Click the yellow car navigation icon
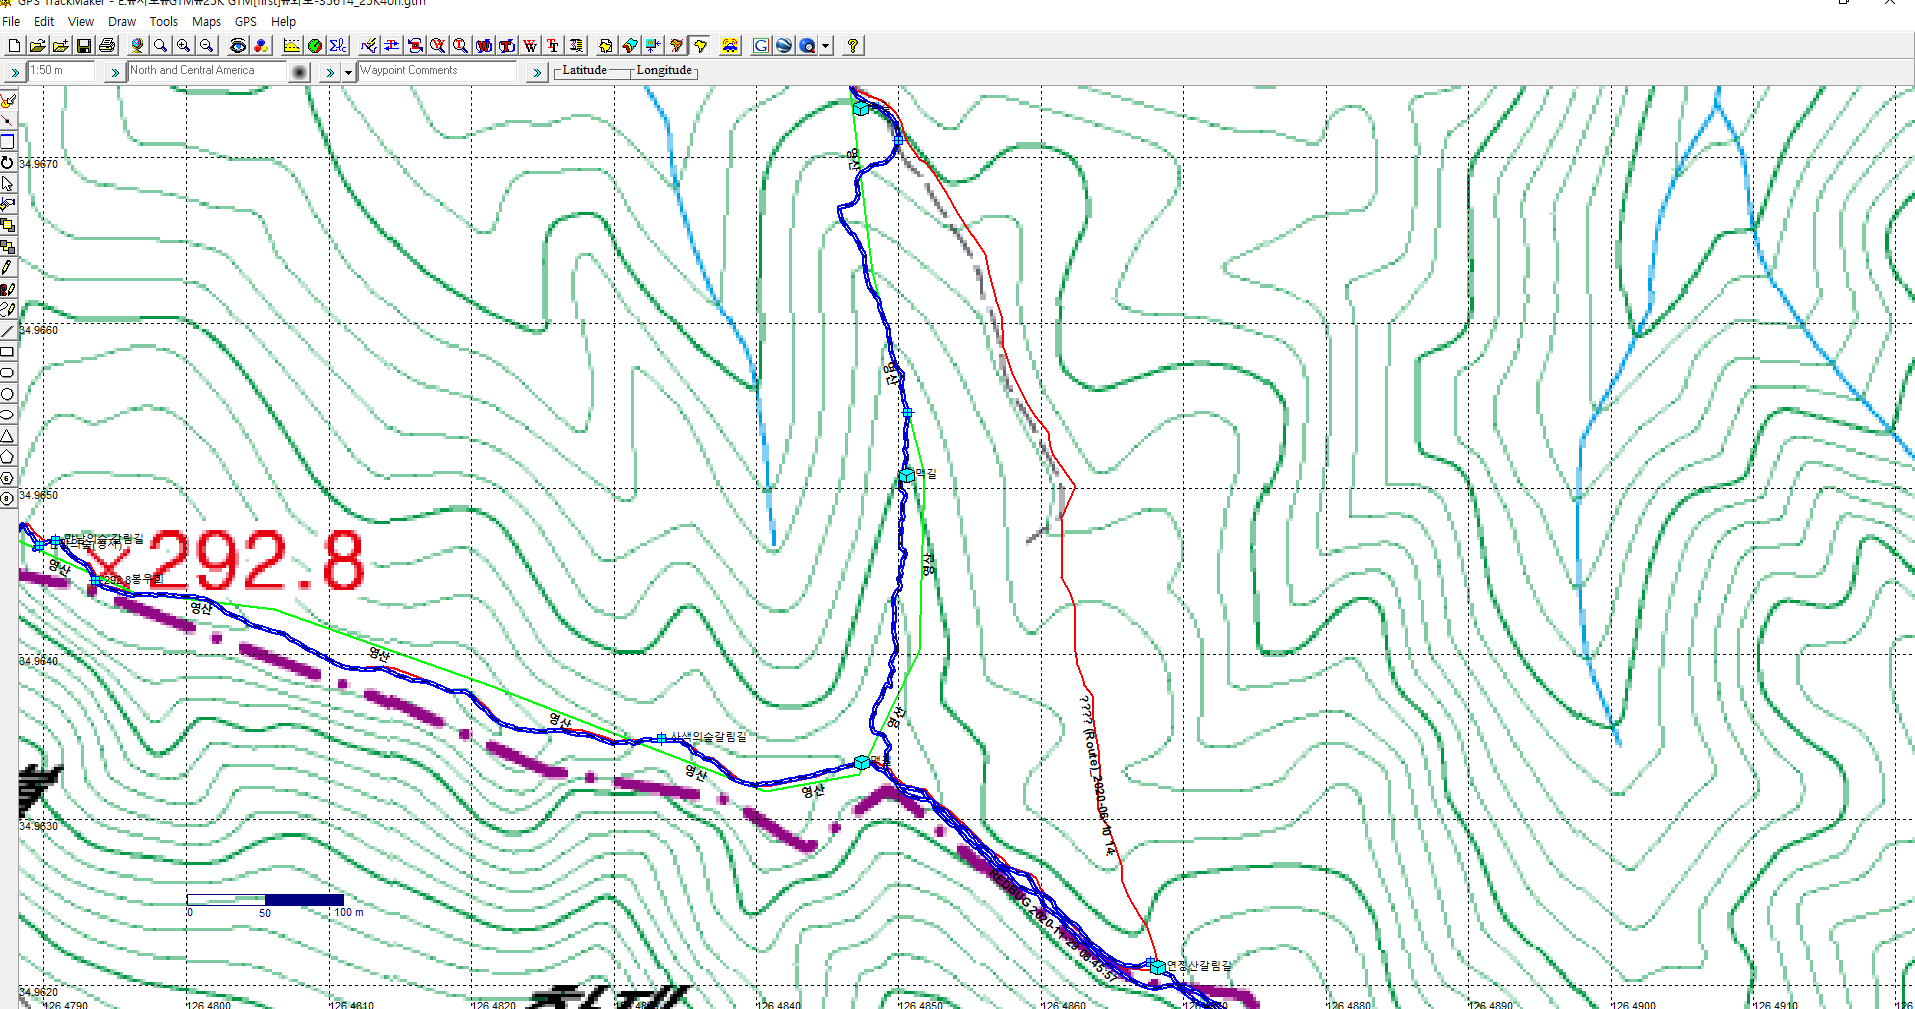 click(x=730, y=45)
